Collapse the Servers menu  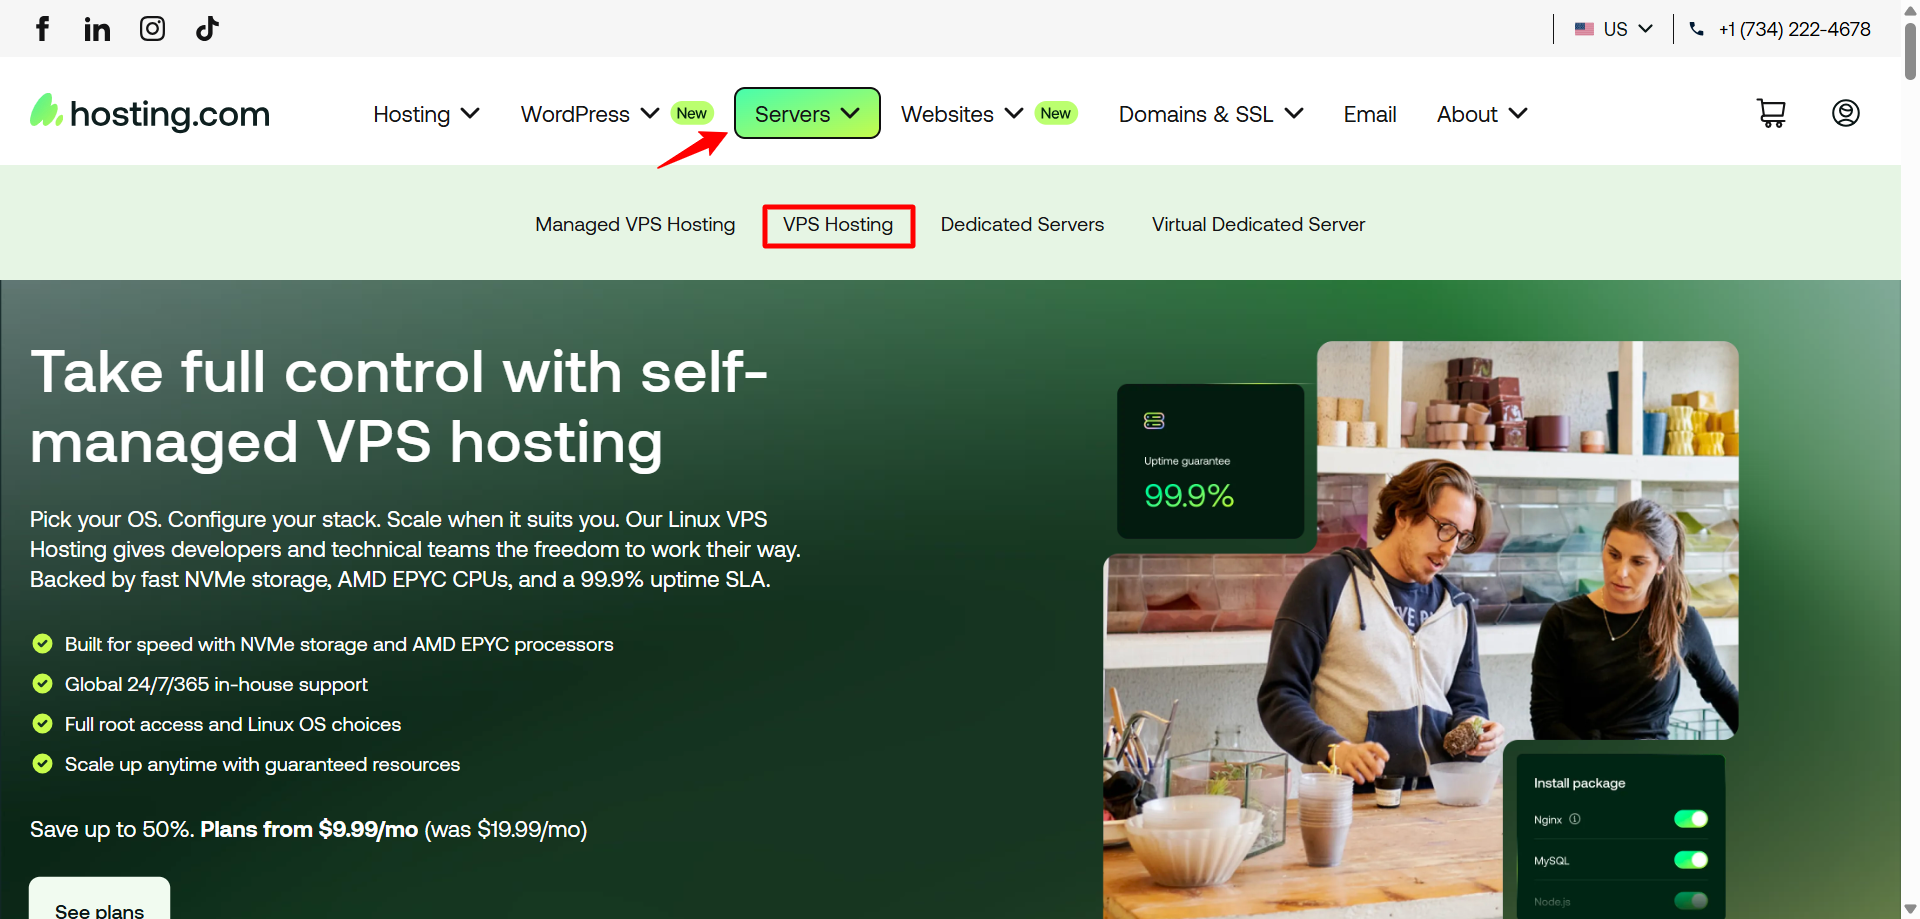807,113
